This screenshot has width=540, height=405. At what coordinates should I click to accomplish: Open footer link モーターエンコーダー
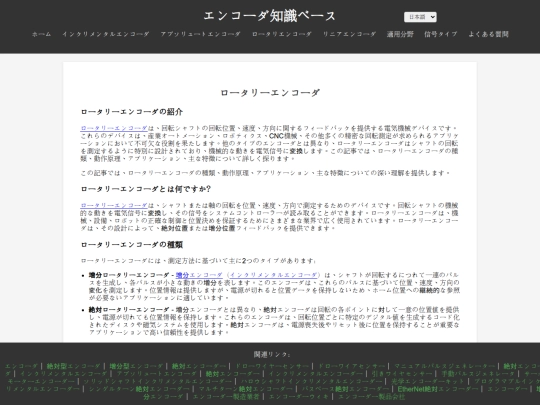(x=41, y=381)
